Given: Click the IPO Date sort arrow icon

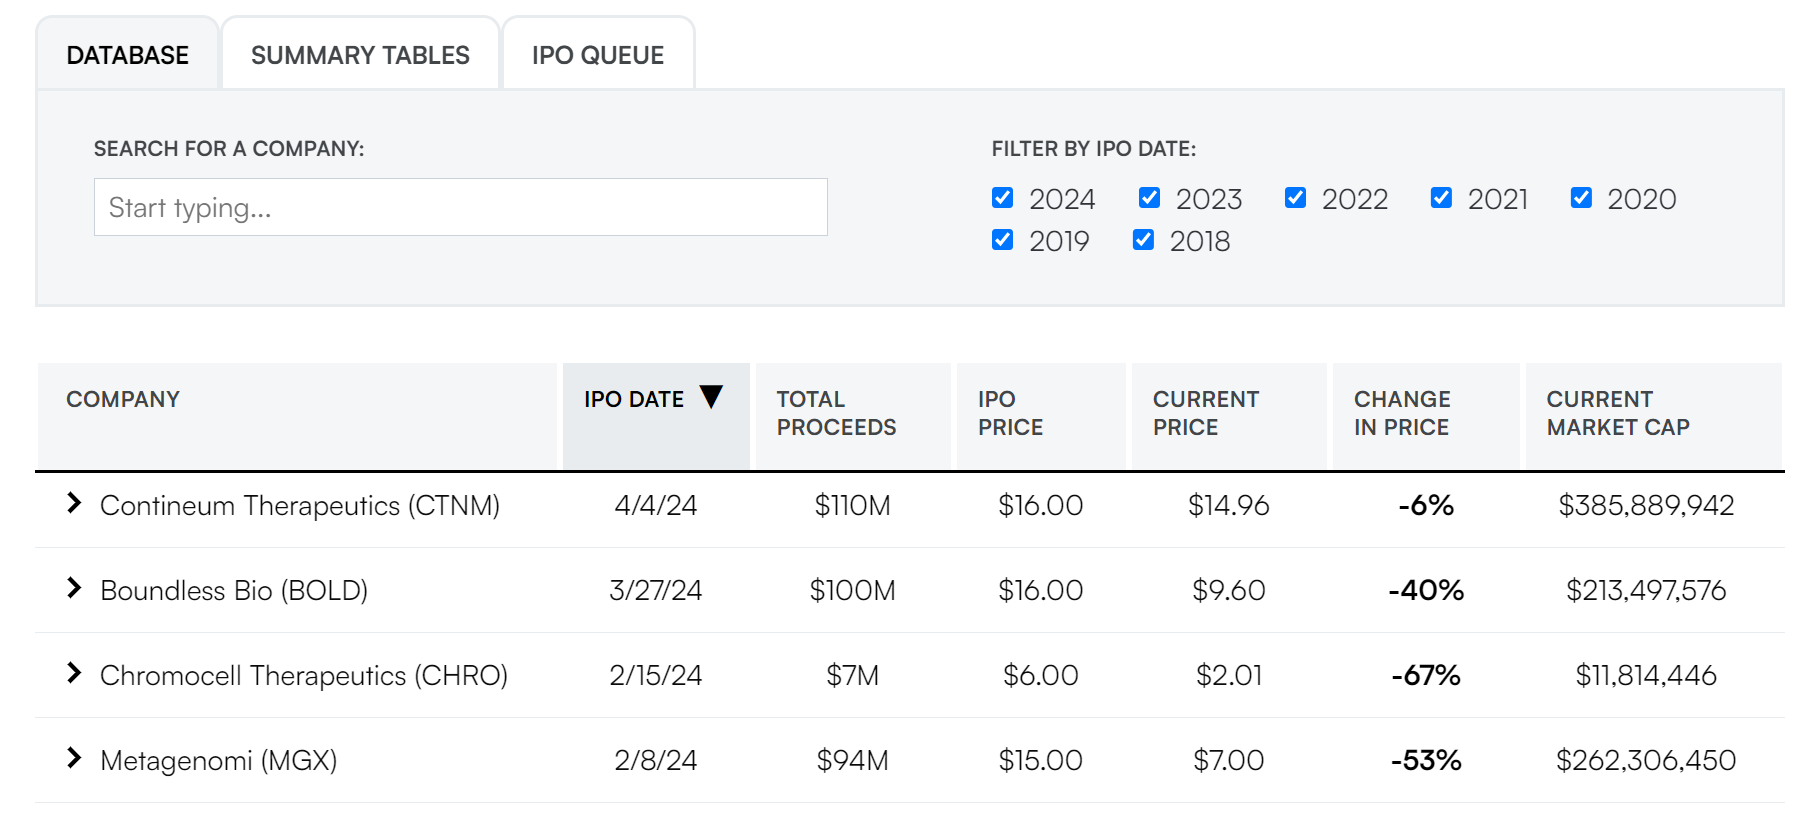Looking at the screenshot, I should [711, 397].
